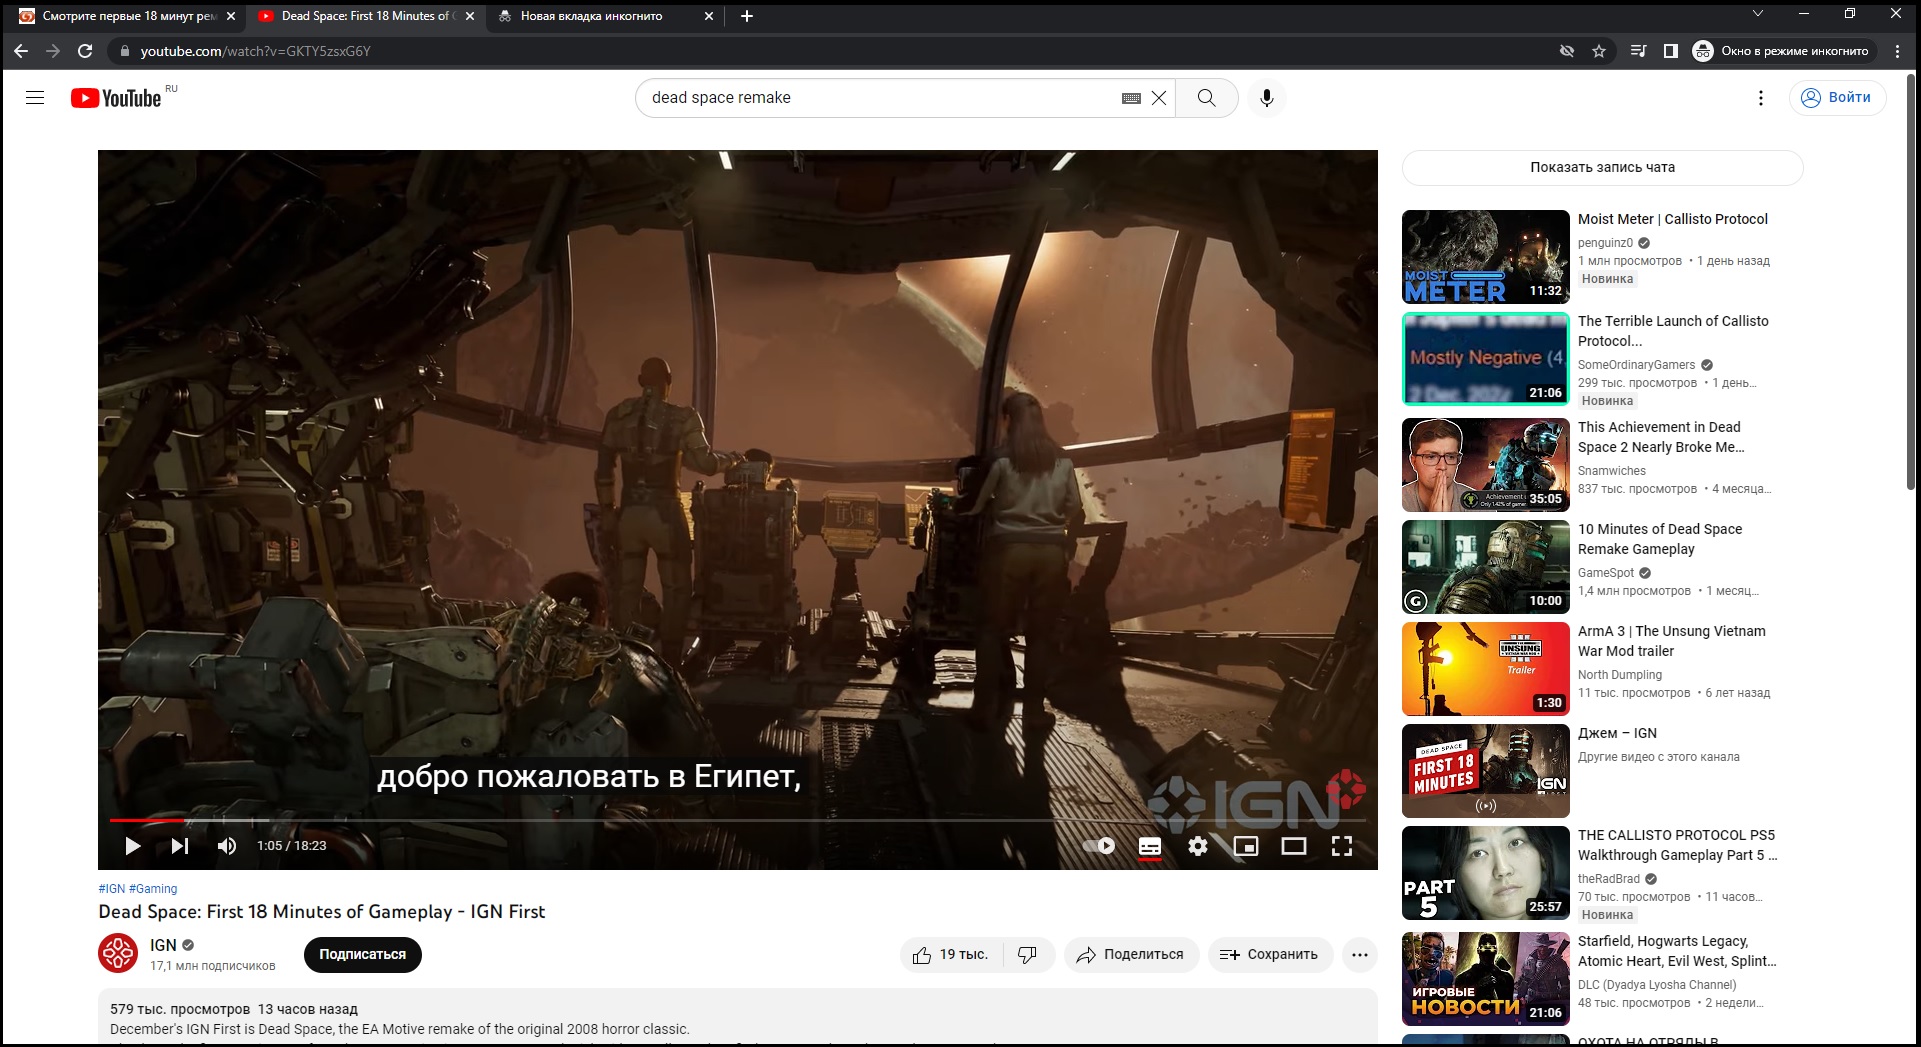Enable theater mode view
This screenshot has height=1047, width=1921.
click(1294, 846)
